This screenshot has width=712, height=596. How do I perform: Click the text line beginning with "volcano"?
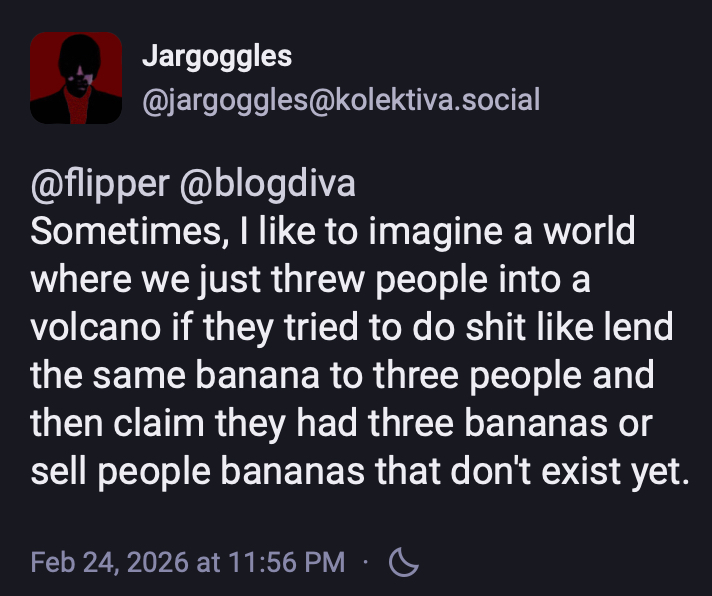[x=352, y=328]
